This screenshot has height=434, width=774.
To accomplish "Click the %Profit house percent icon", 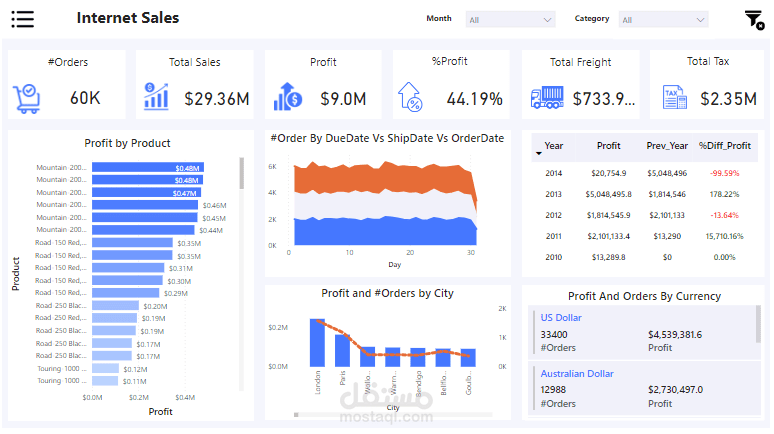I will [411, 97].
